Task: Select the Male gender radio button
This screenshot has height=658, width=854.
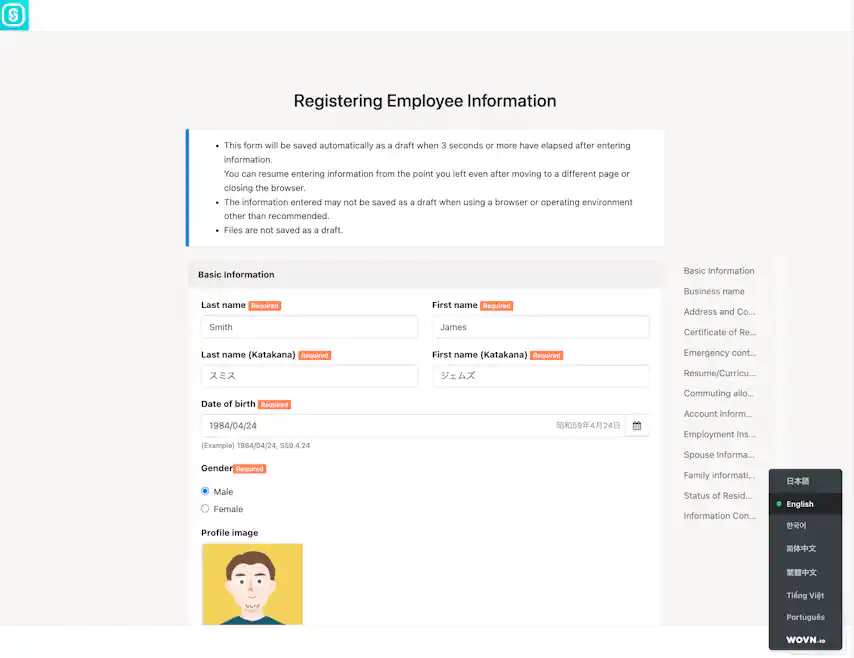Action: coord(204,491)
